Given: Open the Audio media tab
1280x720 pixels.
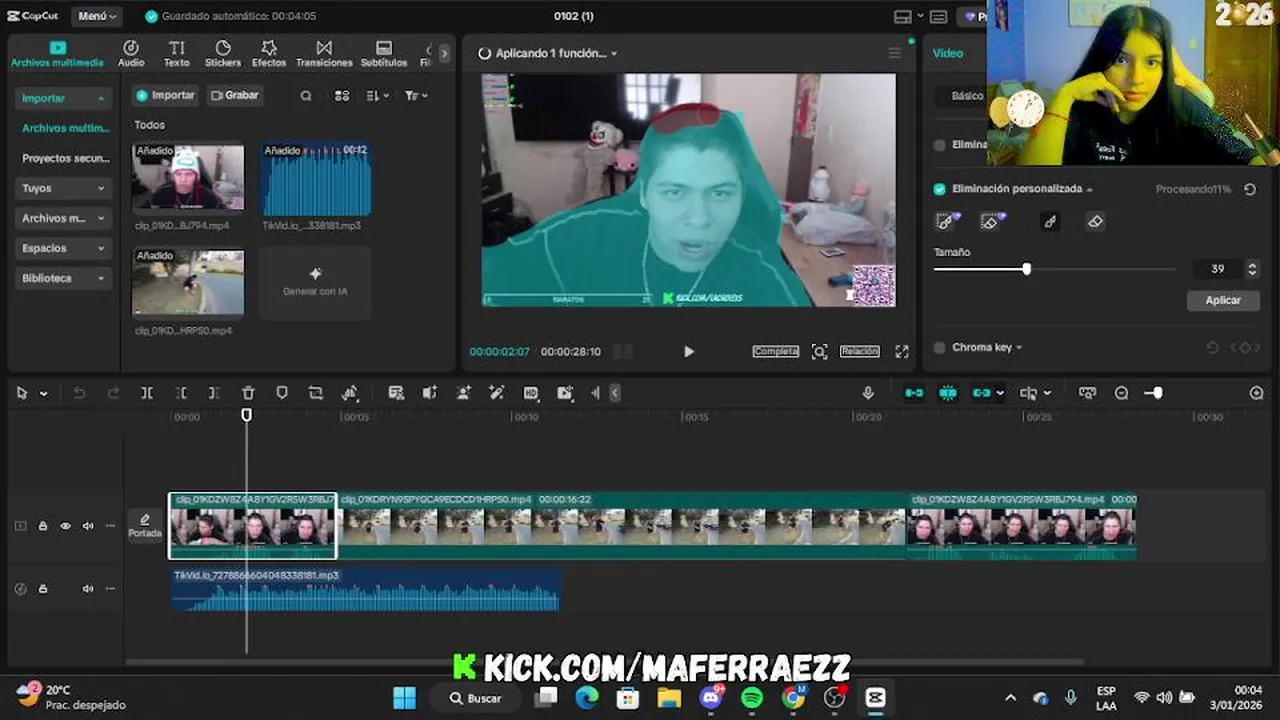Looking at the screenshot, I should pyautogui.click(x=131, y=54).
